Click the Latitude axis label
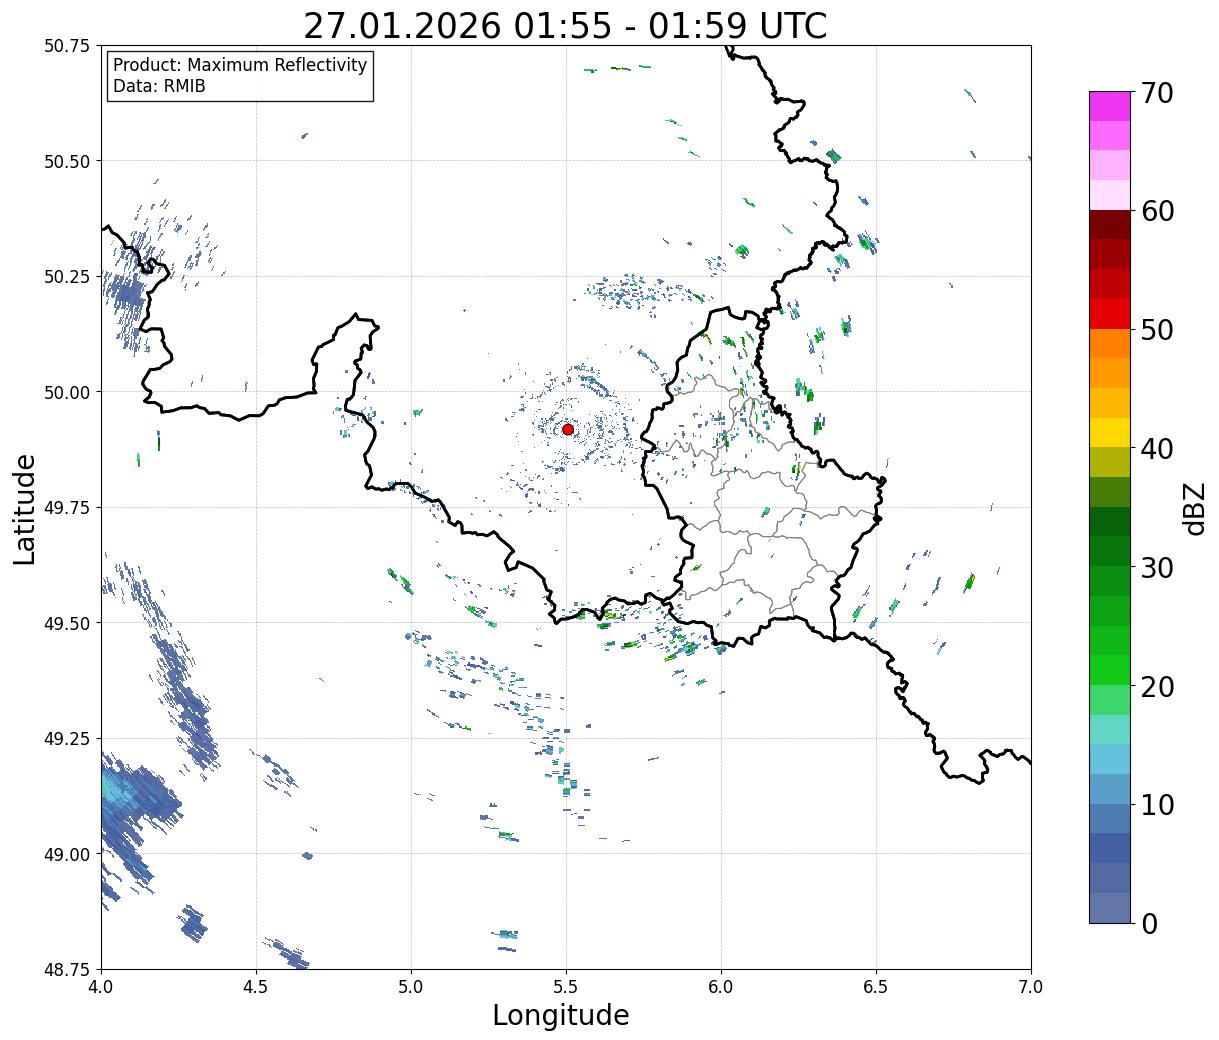The image size is (1219, 1040). [x=25, y=509]
